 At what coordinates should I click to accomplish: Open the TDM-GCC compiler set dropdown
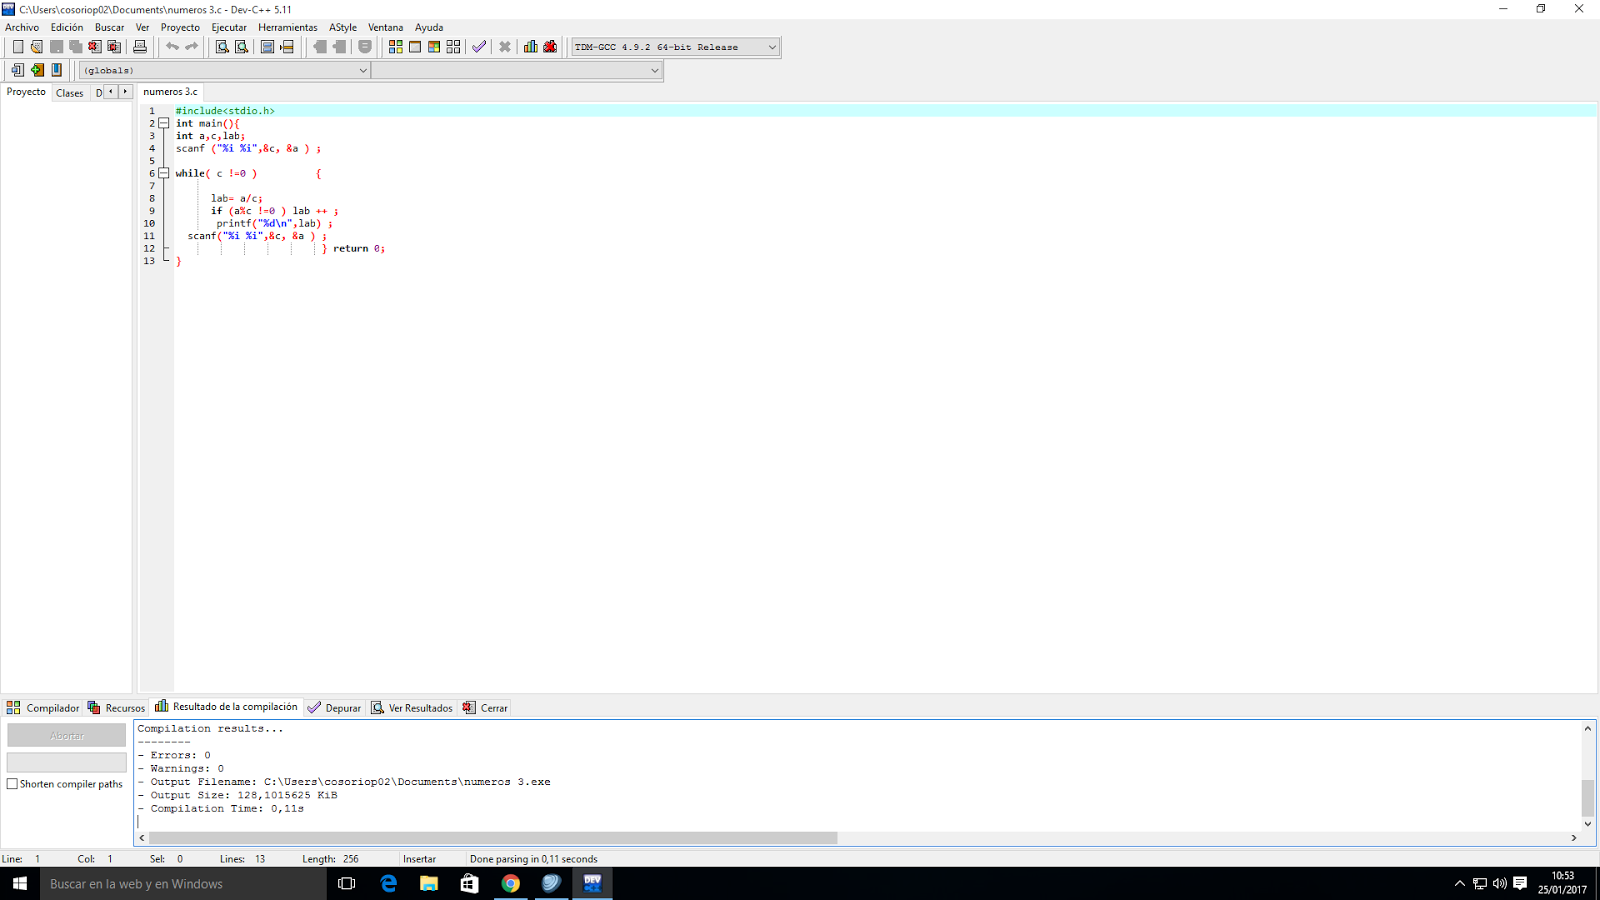coord(675,47)
